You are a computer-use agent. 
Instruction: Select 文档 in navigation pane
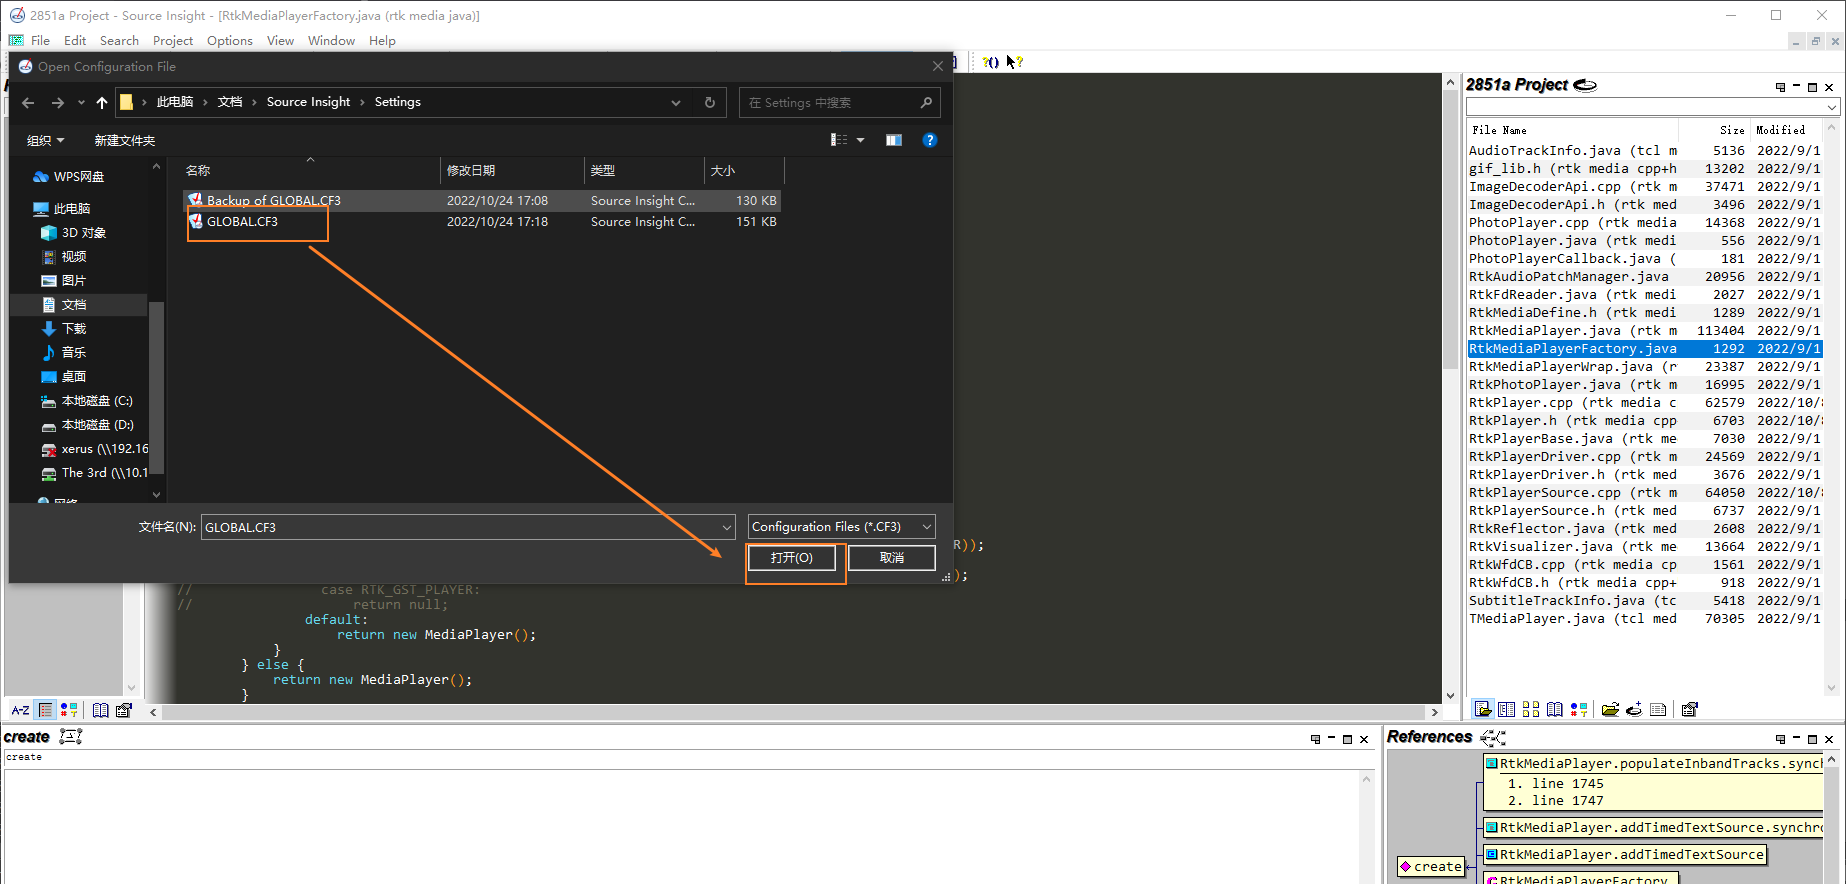pos(74,305)
